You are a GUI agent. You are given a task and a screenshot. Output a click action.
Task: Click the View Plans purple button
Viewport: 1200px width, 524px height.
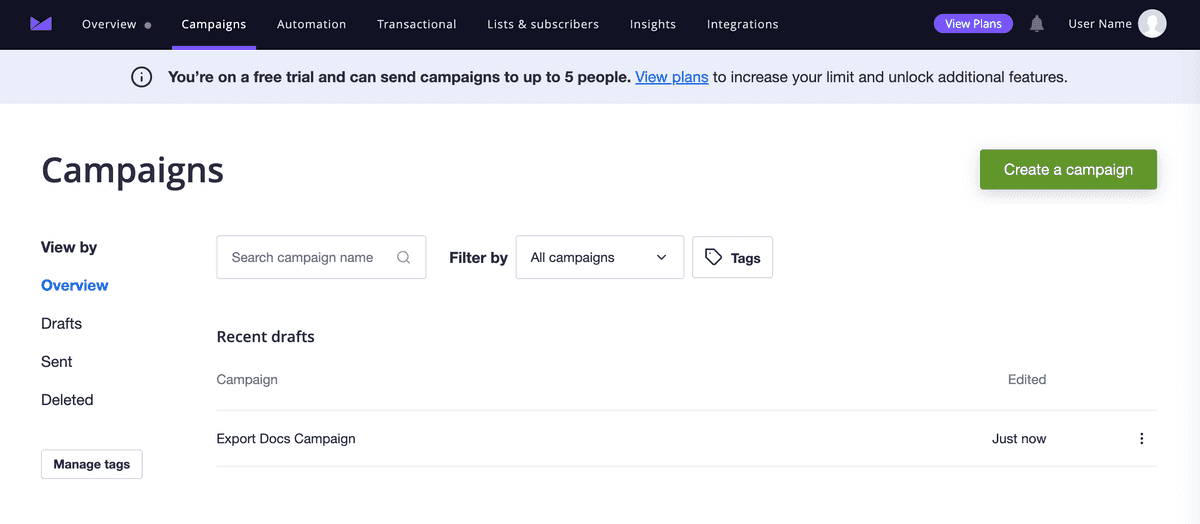point(973,24)
